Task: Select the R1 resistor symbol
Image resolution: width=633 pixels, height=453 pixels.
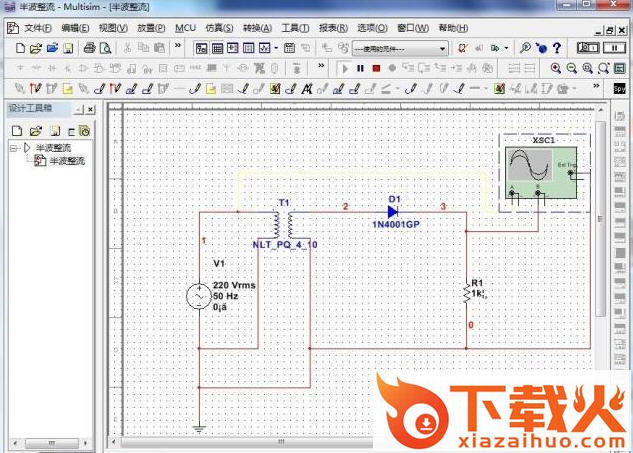Action: tap(467, 292)
